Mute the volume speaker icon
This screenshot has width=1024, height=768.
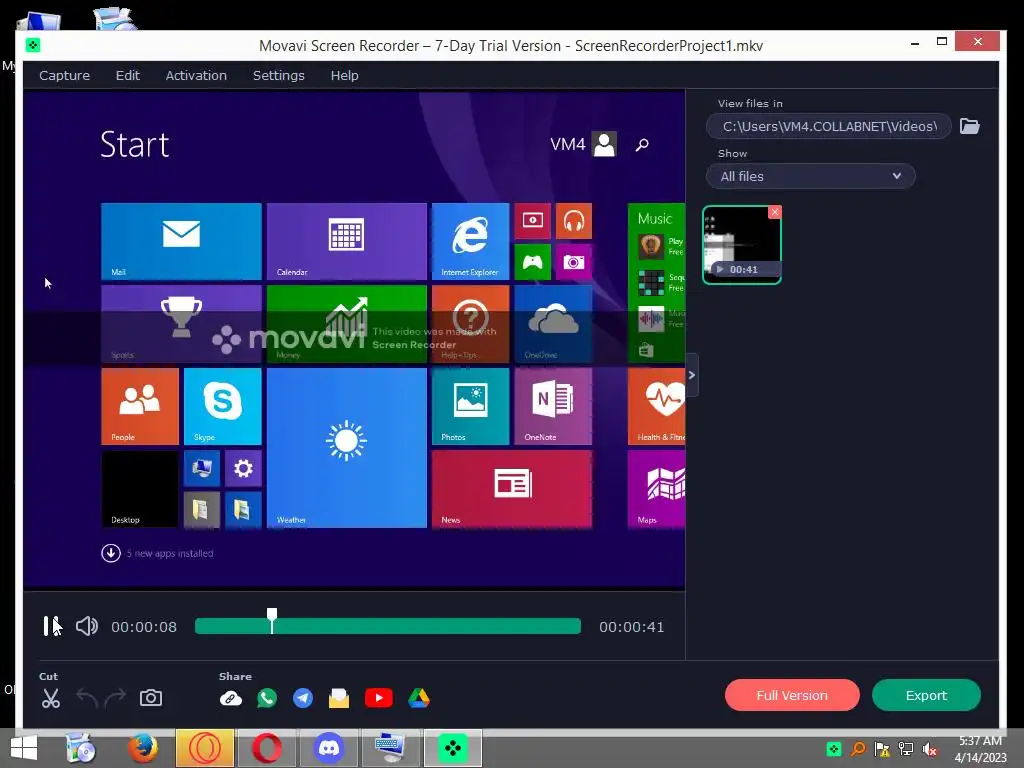pyautogui.click(x=87, y=626)
